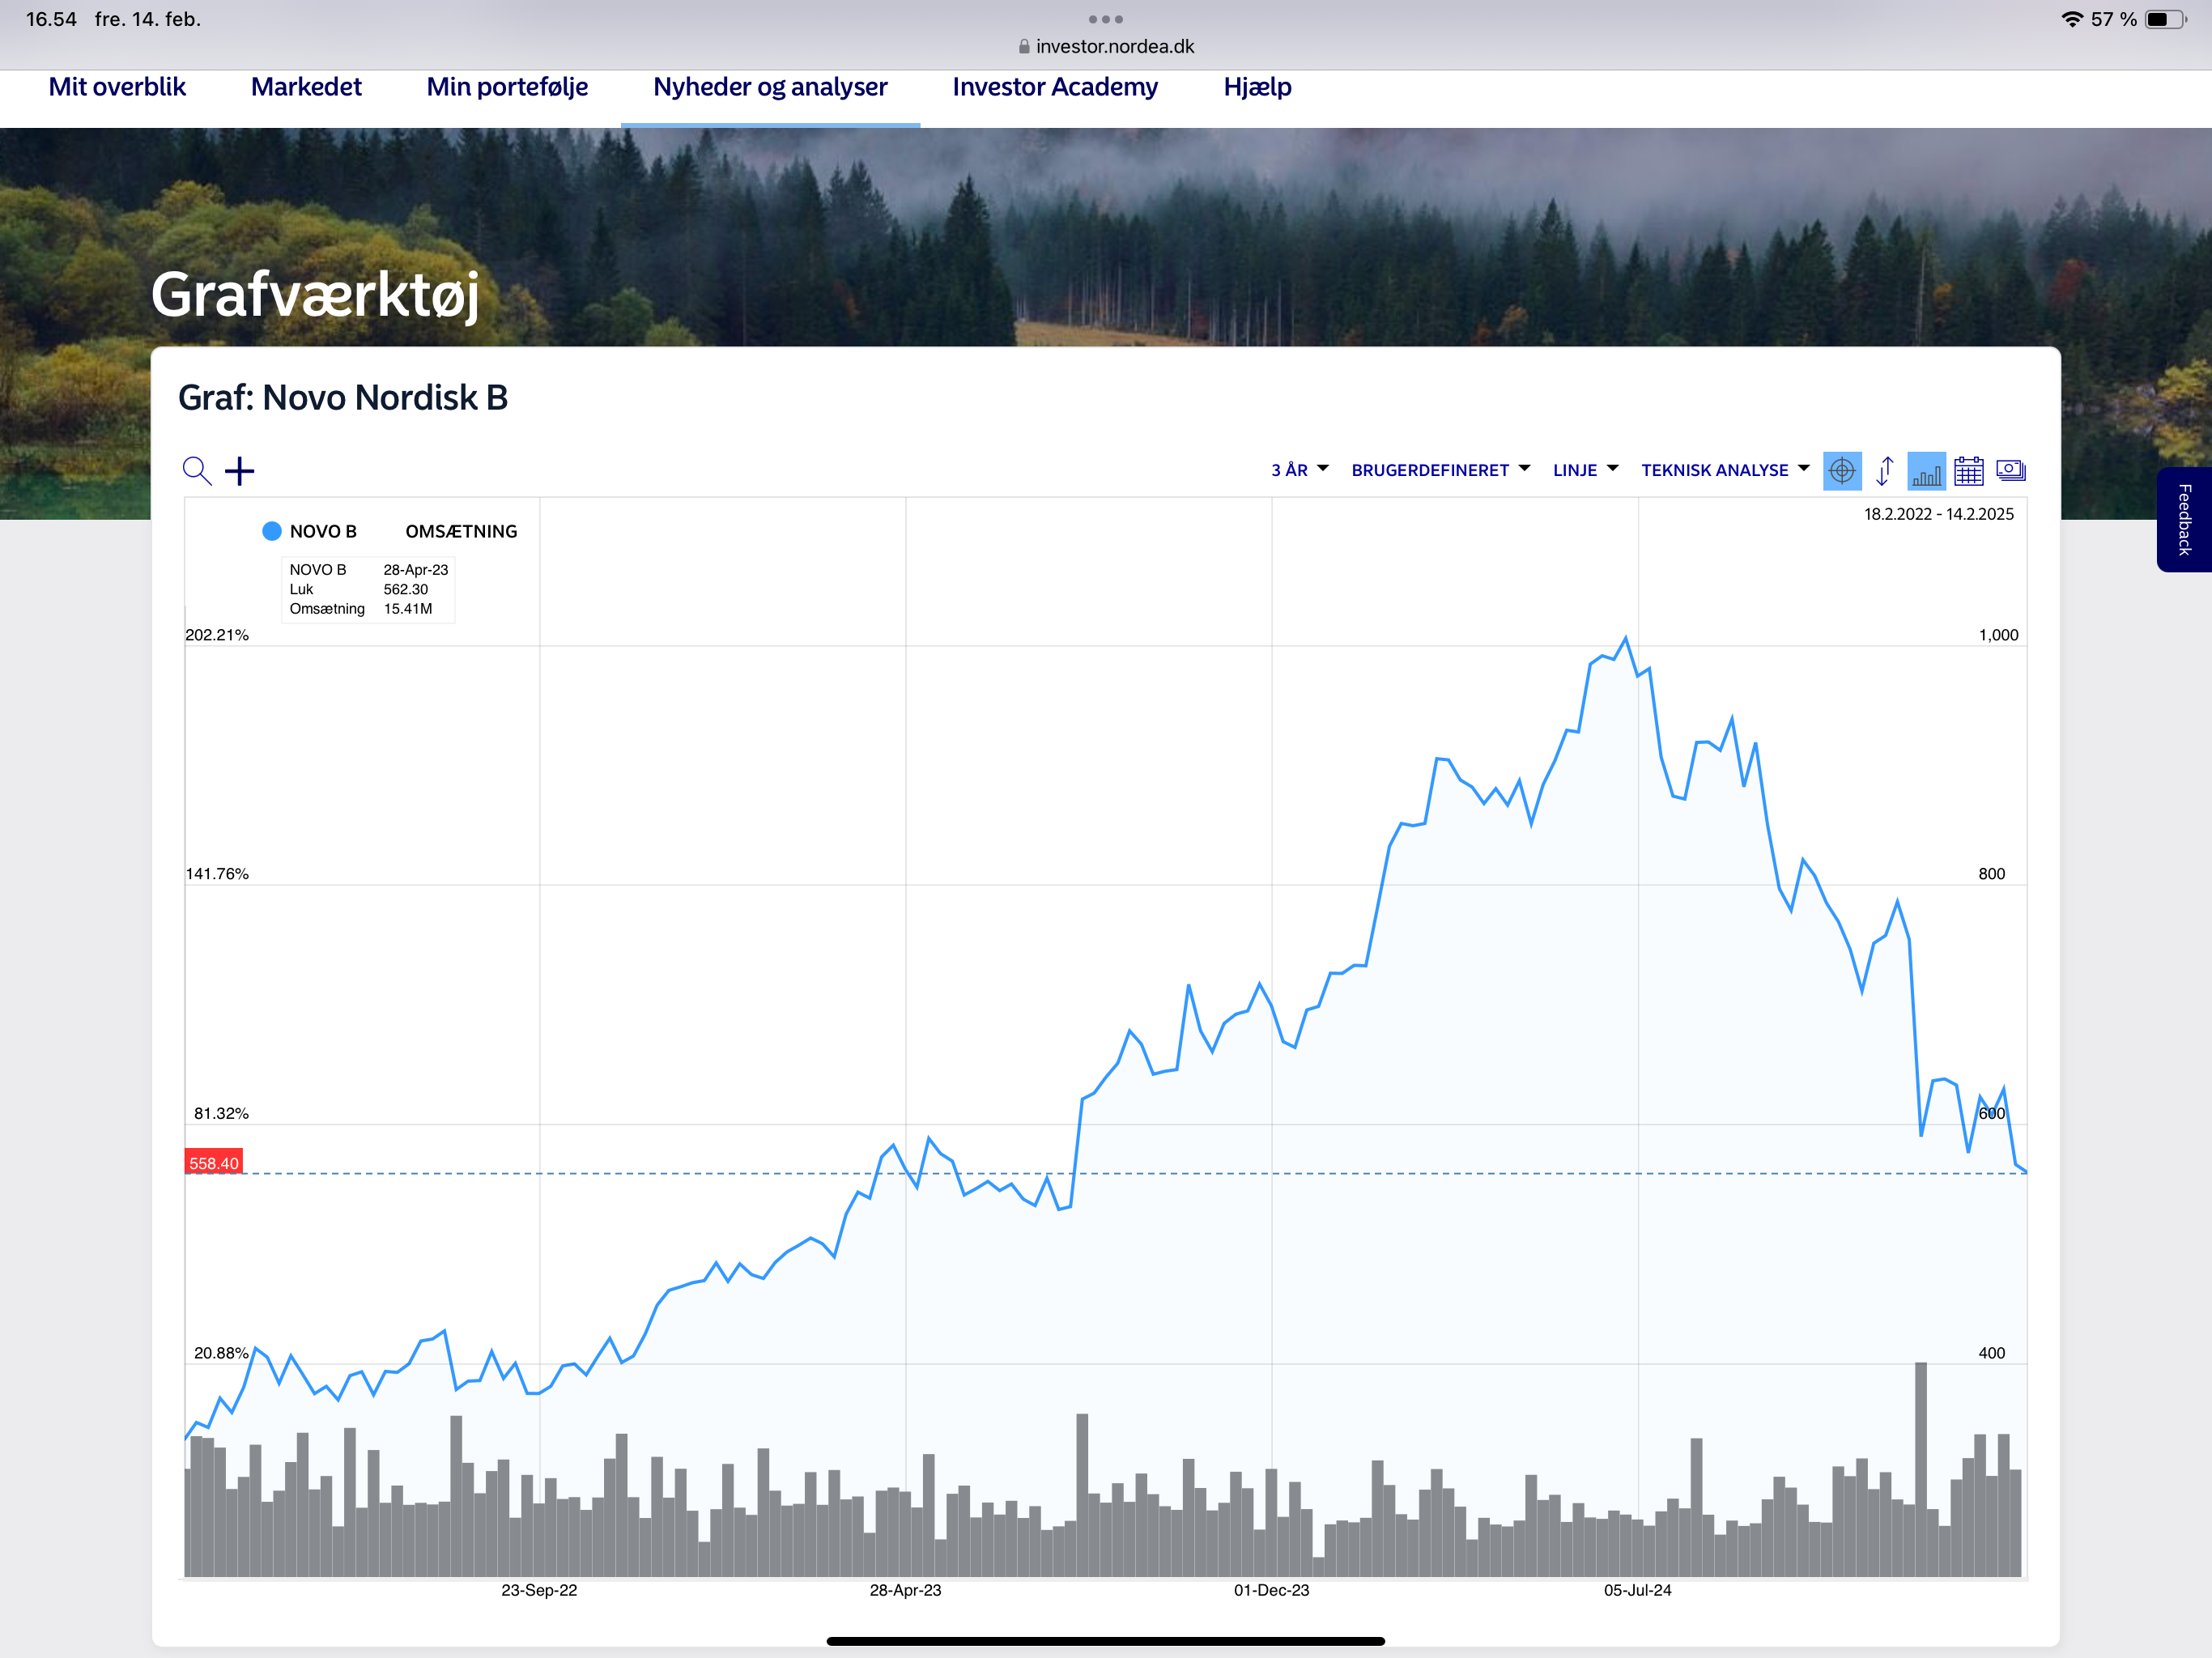Open the Investor Academy tab
Image resolution: width=2212 pixels, height=1658 pixels.
coord(1055,87)
